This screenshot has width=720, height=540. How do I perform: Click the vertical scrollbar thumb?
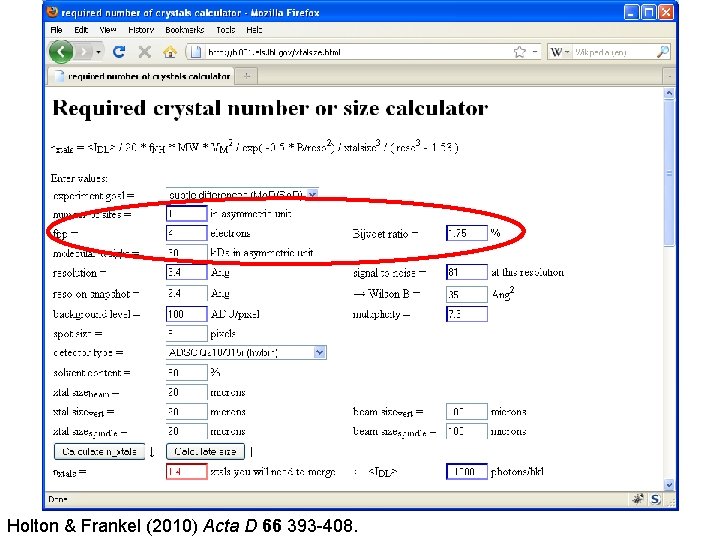pos(669,173)
